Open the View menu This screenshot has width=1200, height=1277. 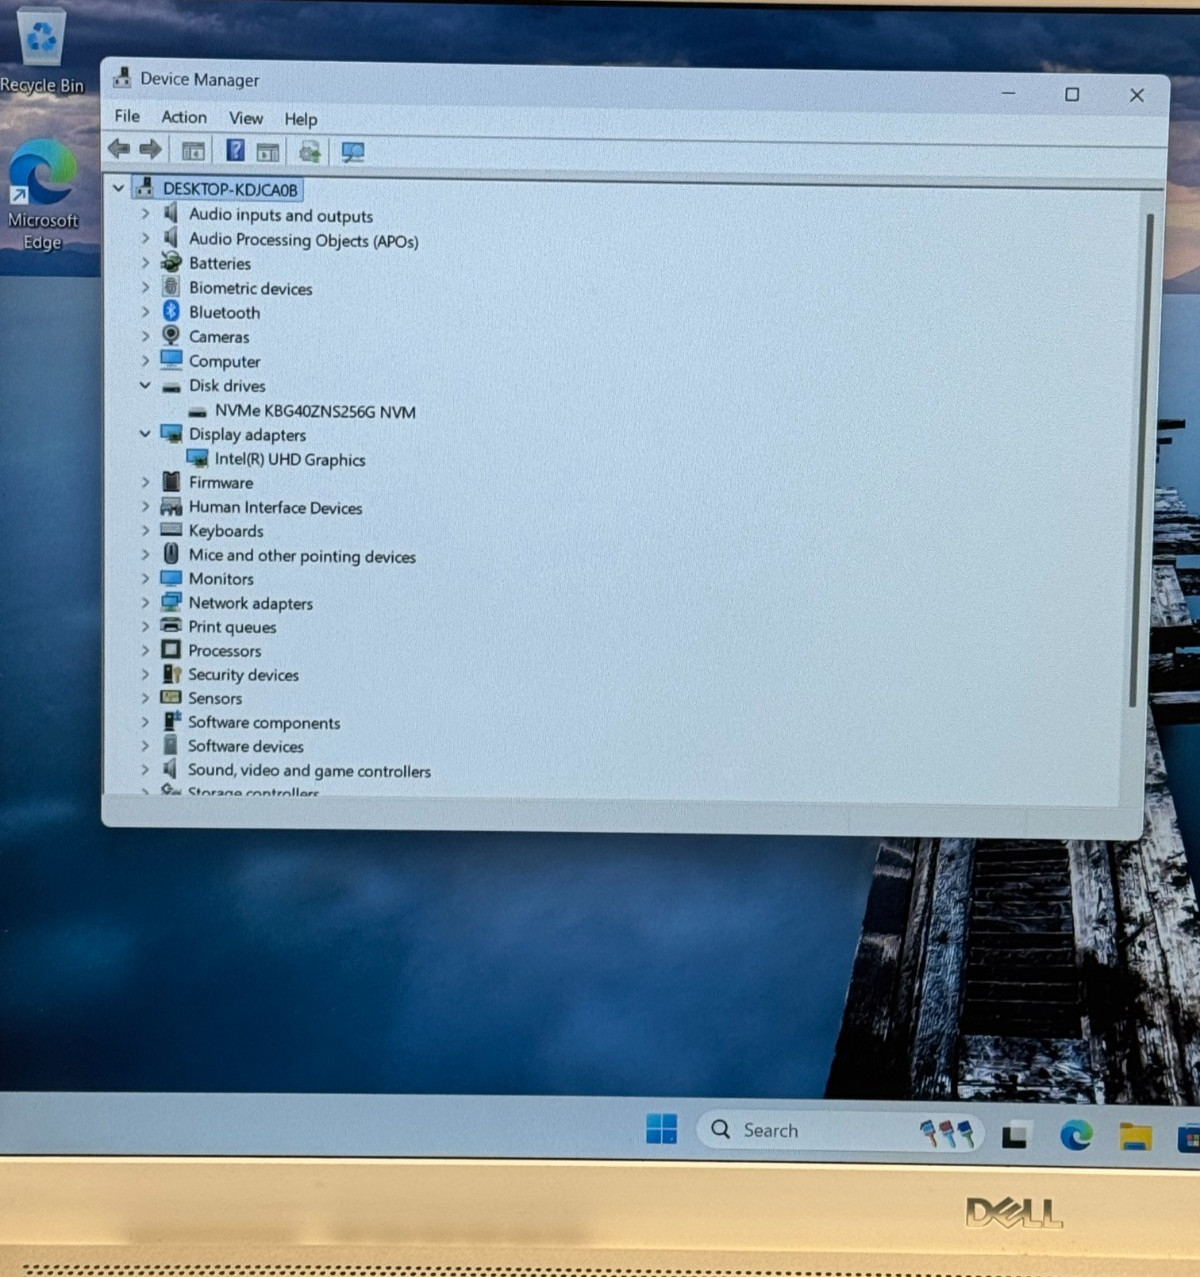(x=246, y=118)
